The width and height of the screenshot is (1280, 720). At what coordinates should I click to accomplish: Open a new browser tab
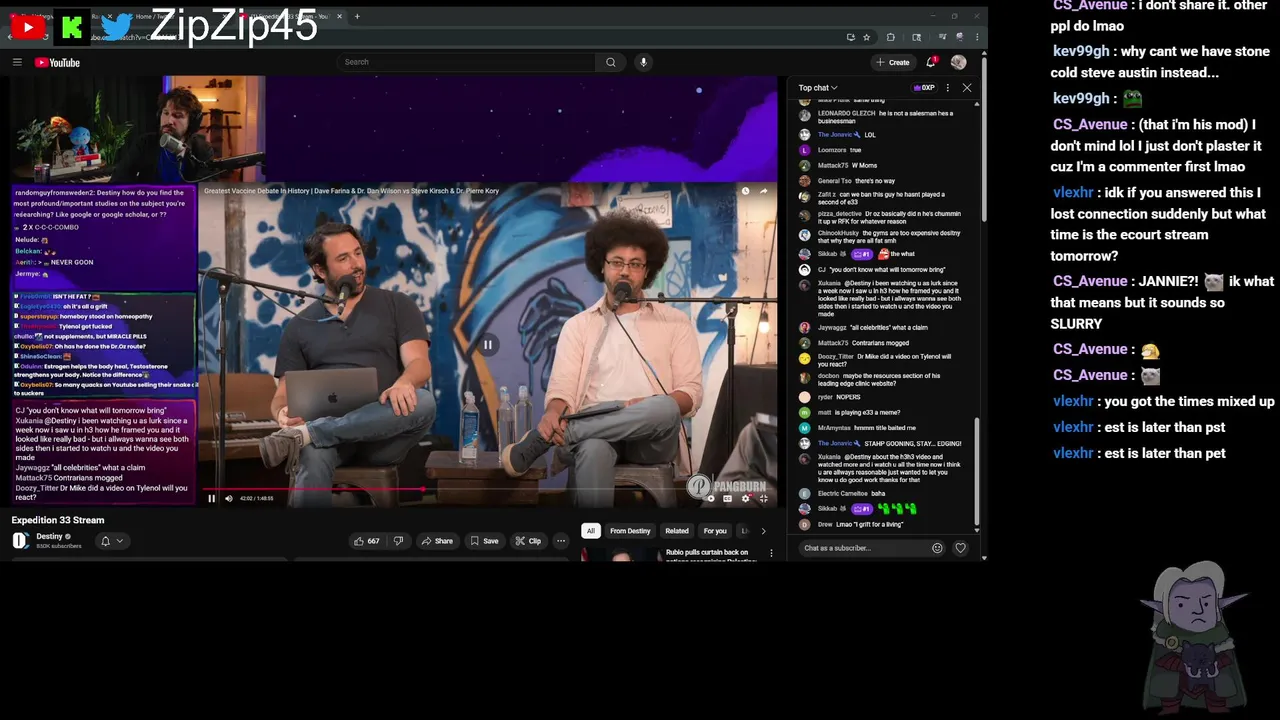point(357,16)
